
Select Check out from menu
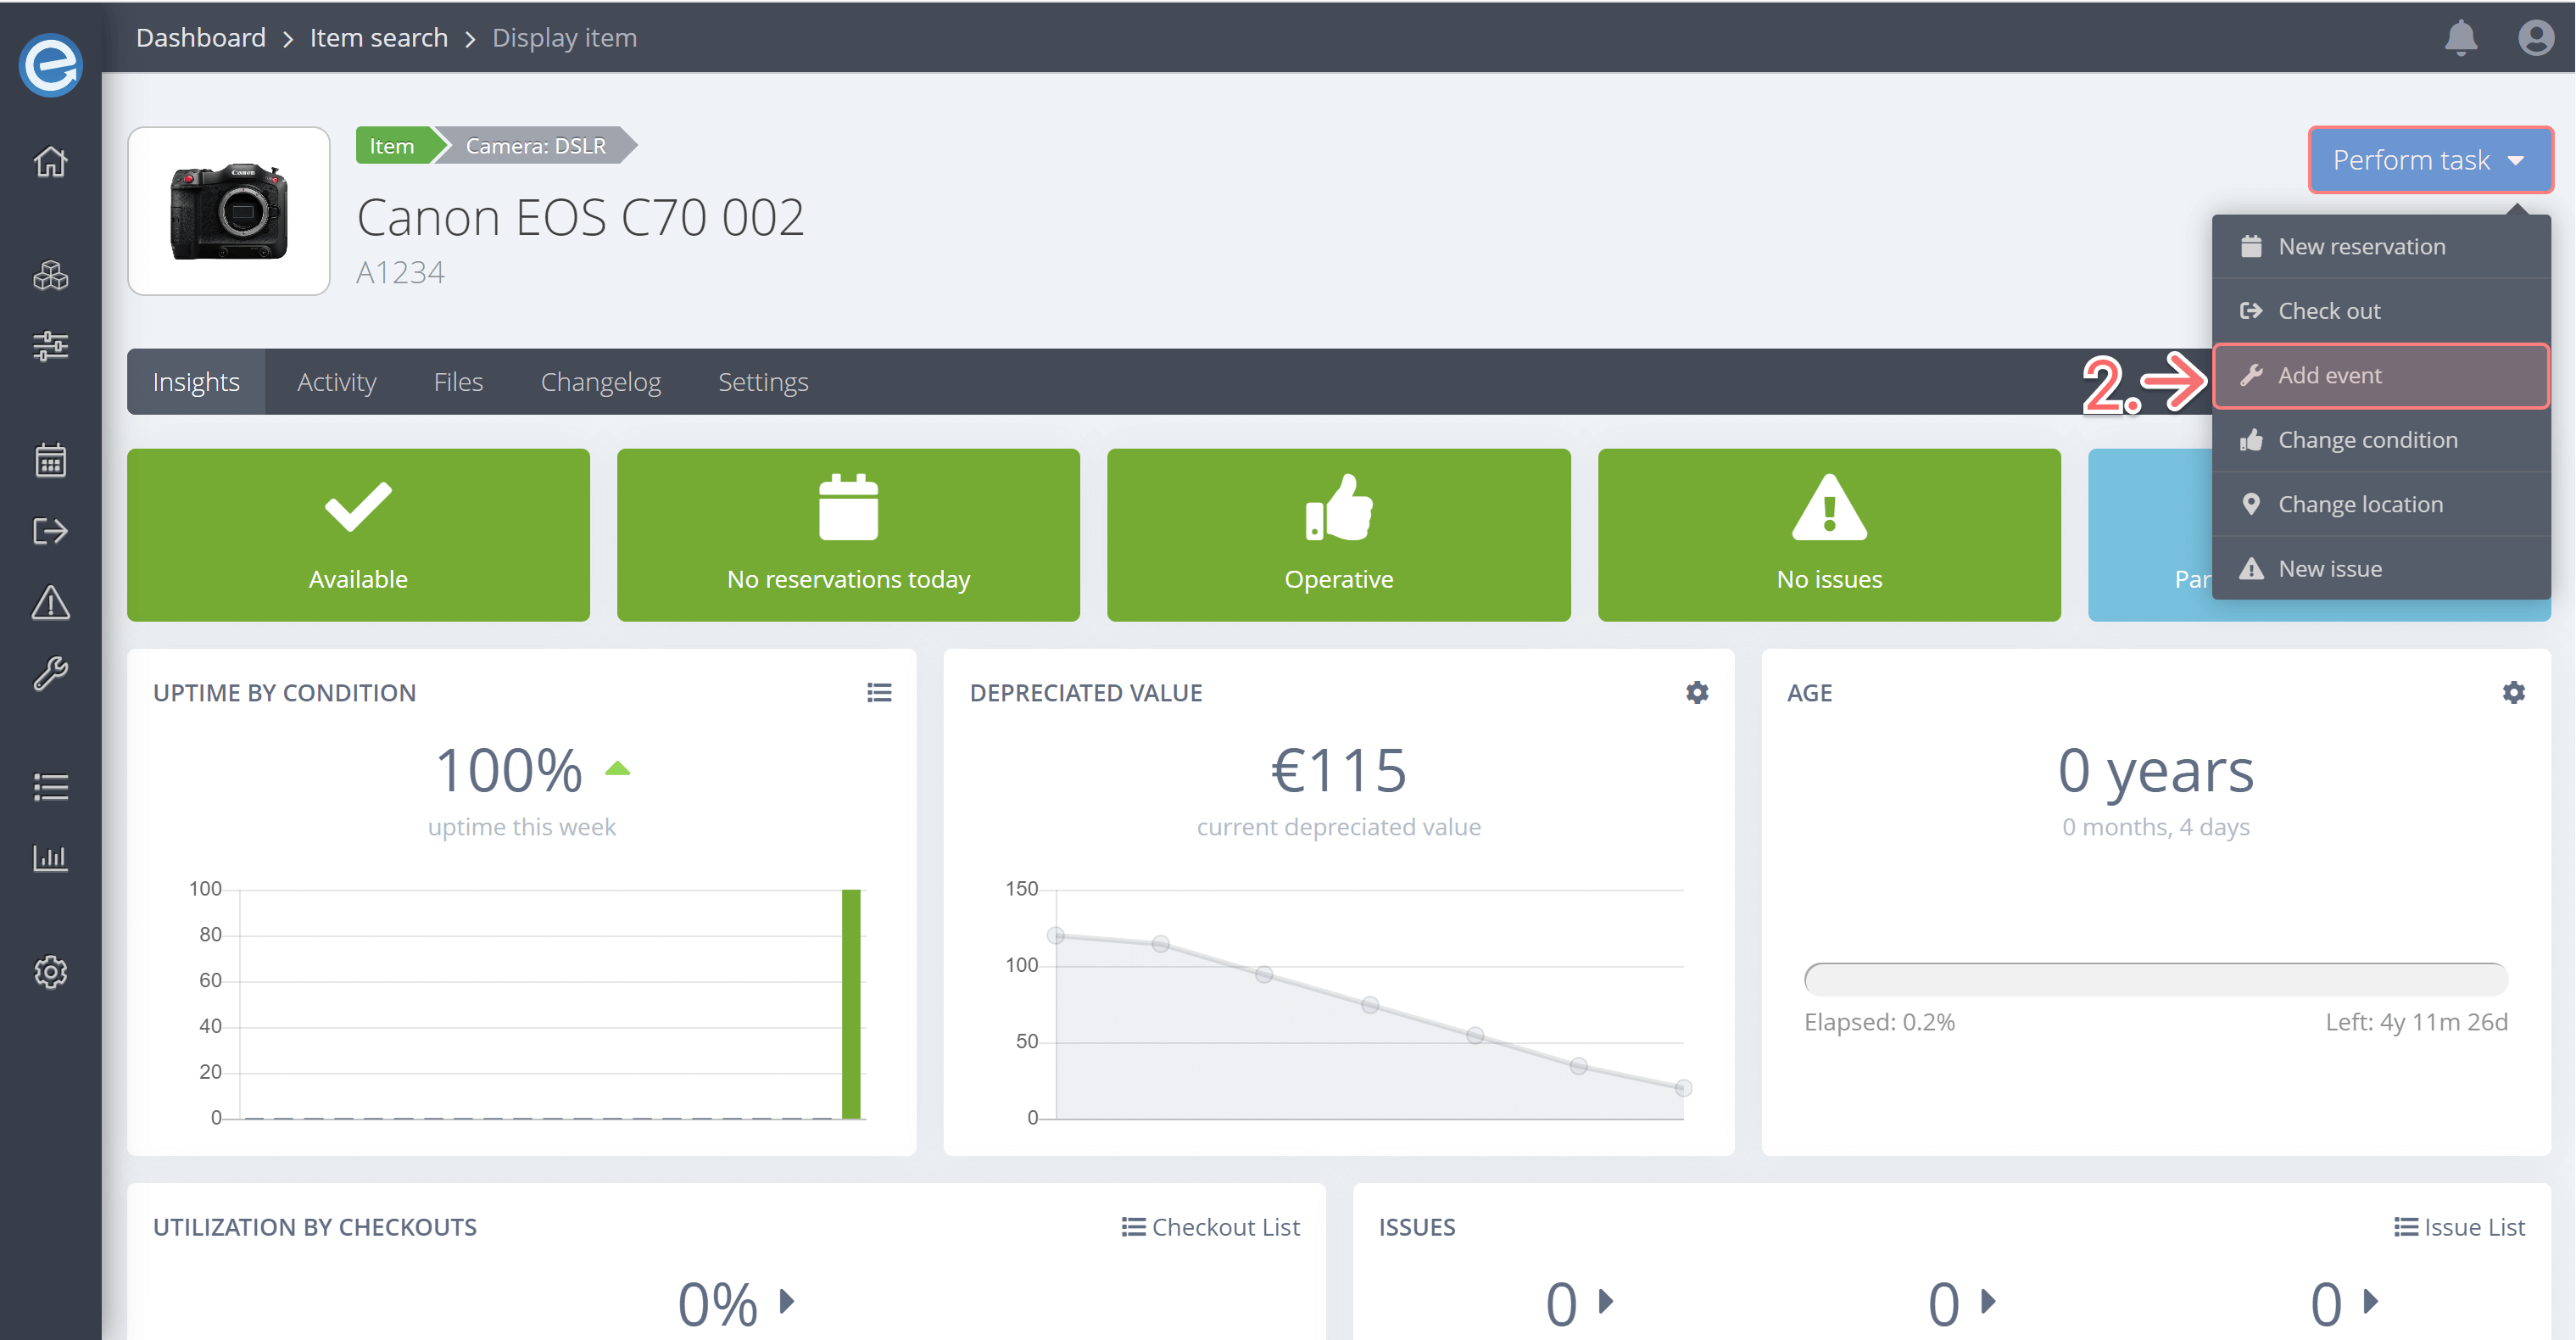(x=2381, y=311)
